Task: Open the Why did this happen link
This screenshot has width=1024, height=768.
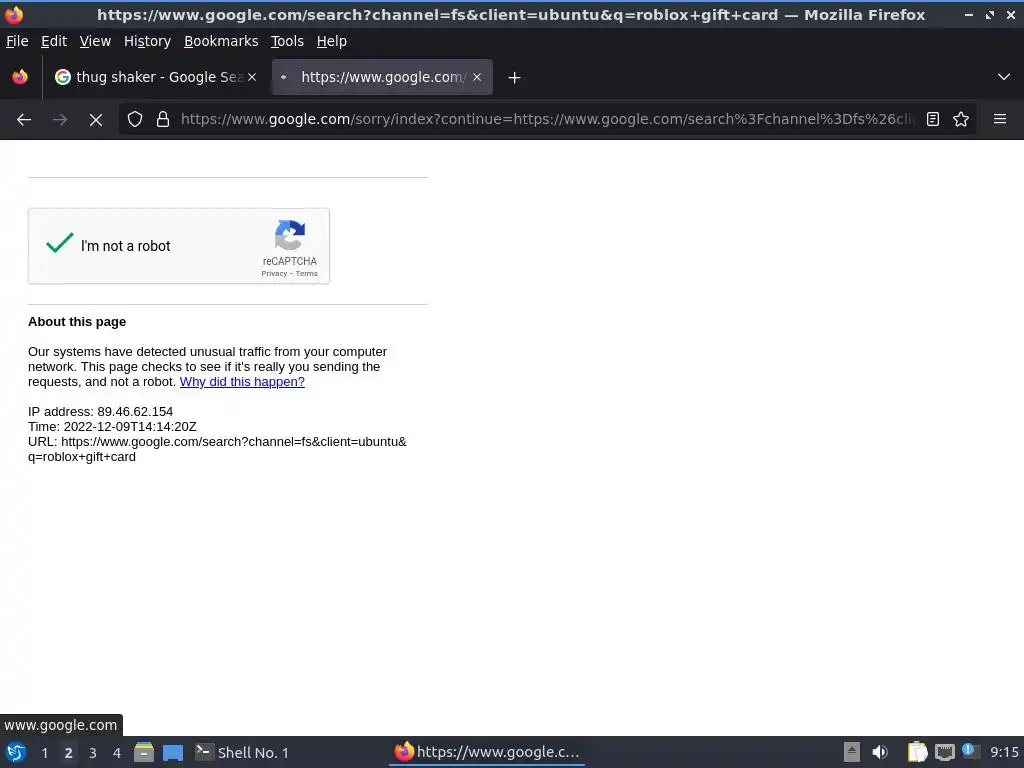Action: pos(242,381)
